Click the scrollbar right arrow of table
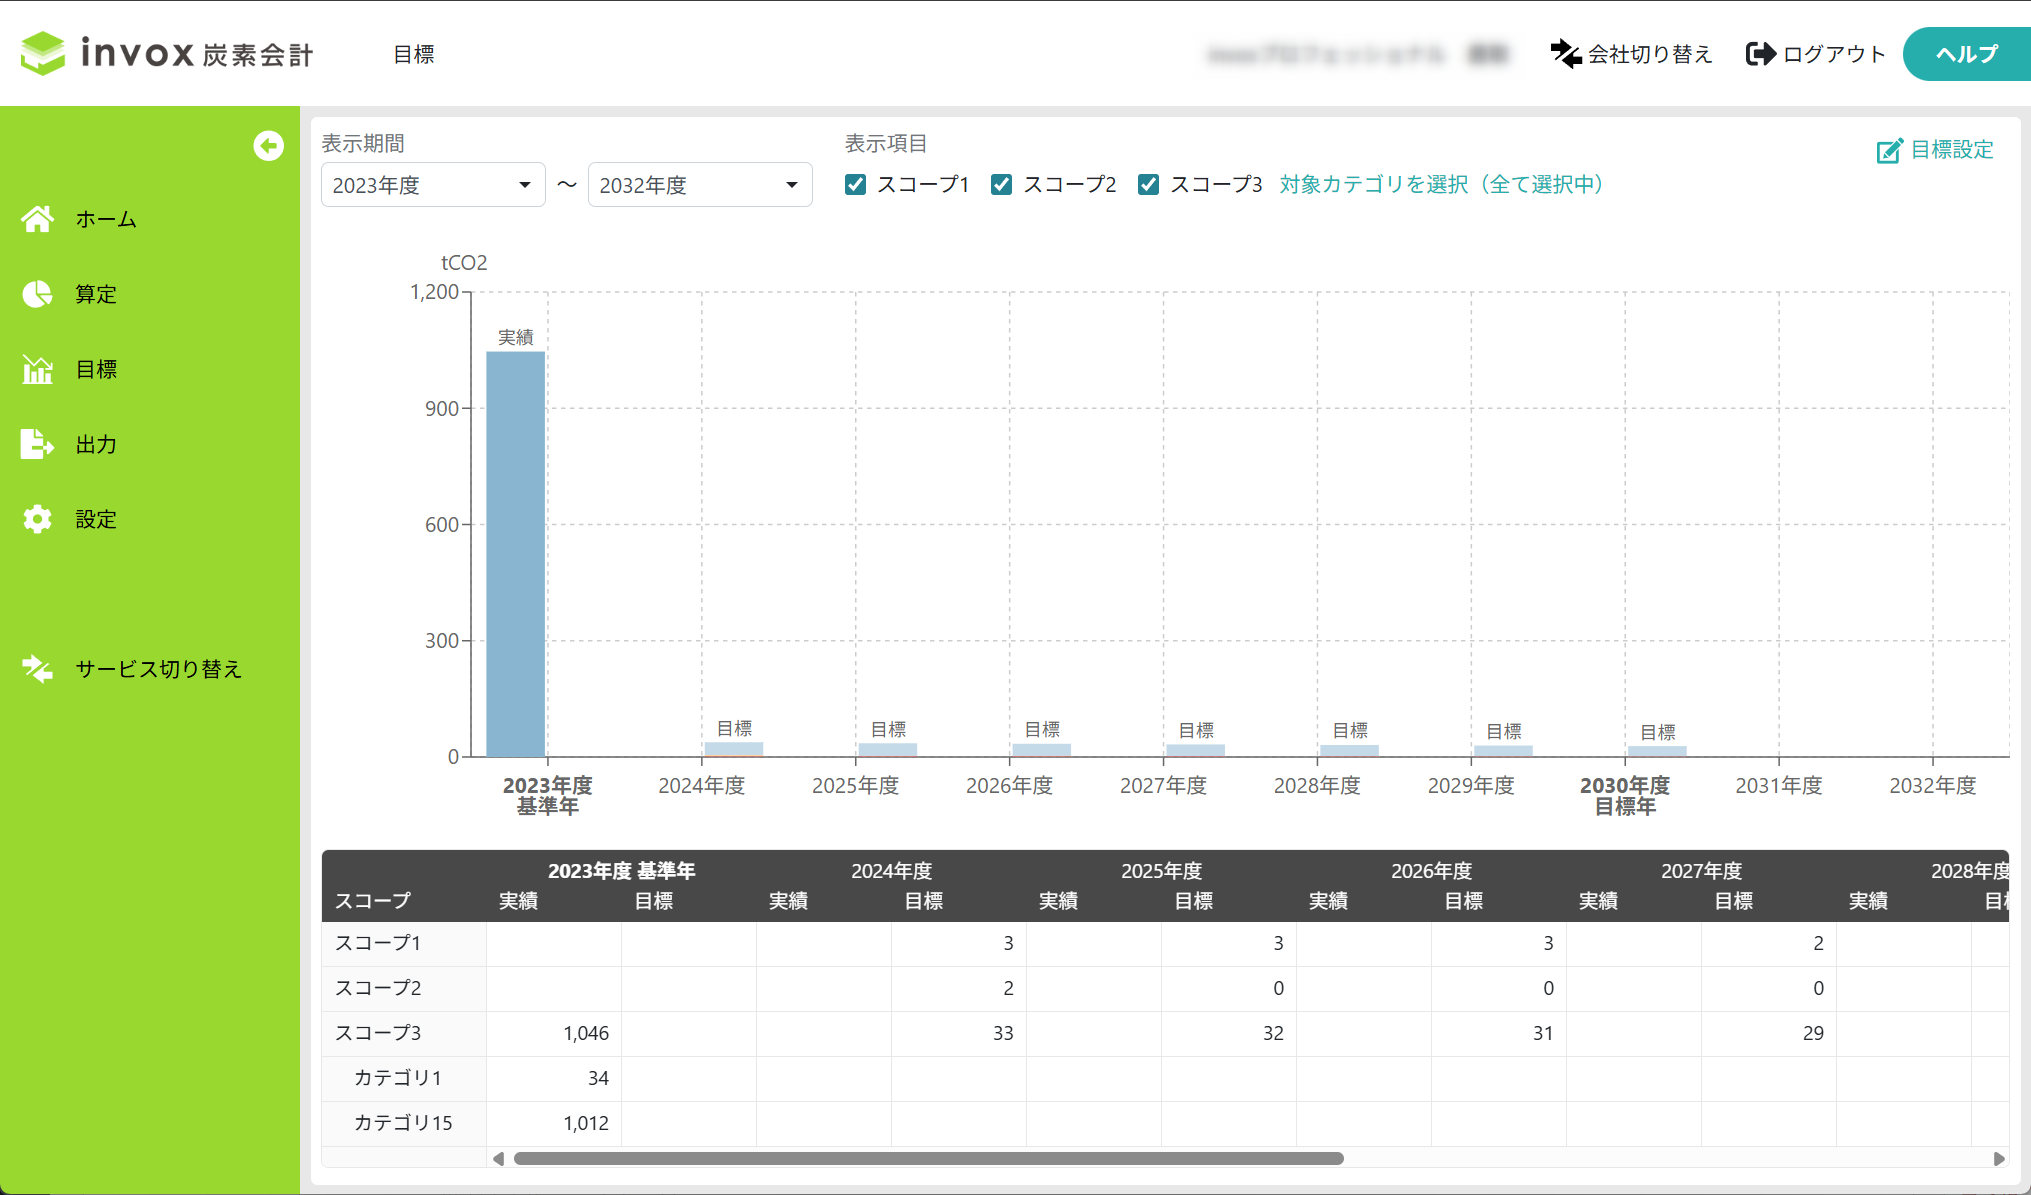2031x1195 pixels. [1998, 1158]
